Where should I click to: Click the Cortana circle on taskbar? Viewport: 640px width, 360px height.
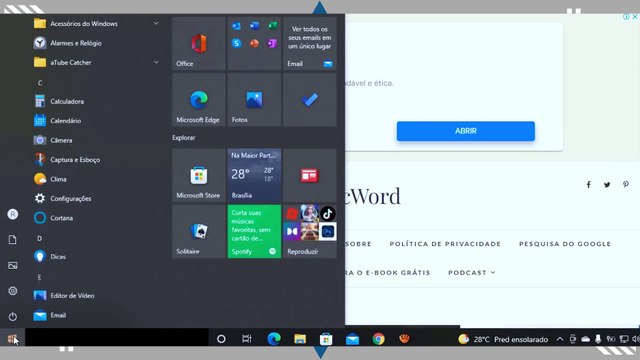point(221,339)
